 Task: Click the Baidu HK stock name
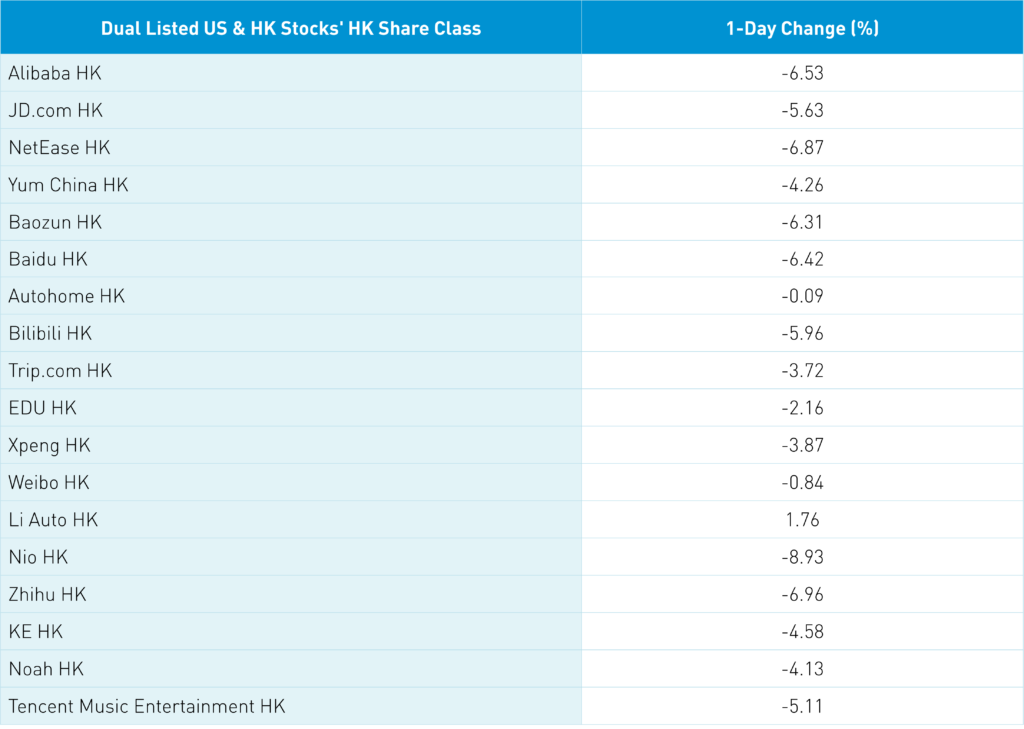48,259
